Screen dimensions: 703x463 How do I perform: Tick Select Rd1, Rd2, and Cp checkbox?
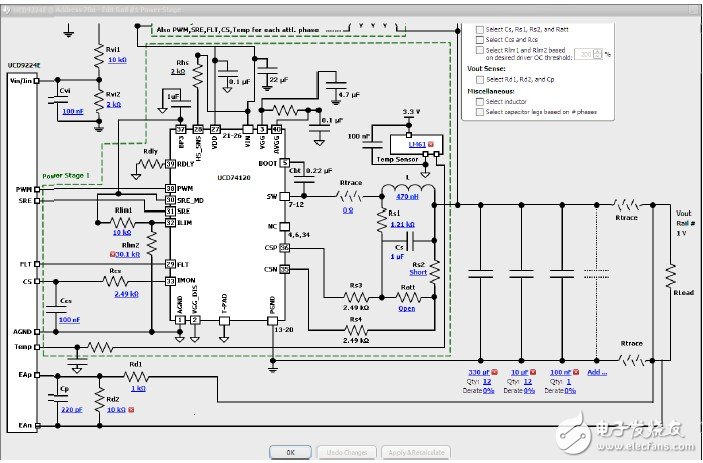click(480, 78)
